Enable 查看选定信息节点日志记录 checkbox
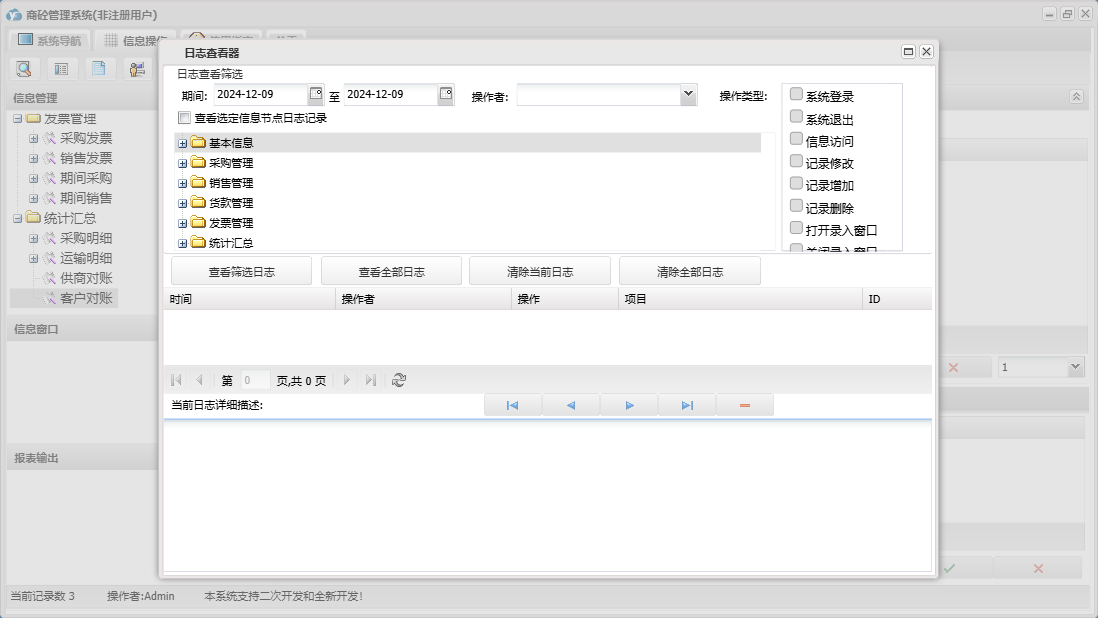The image size is (1098, 618). click(x=184, y=118)
